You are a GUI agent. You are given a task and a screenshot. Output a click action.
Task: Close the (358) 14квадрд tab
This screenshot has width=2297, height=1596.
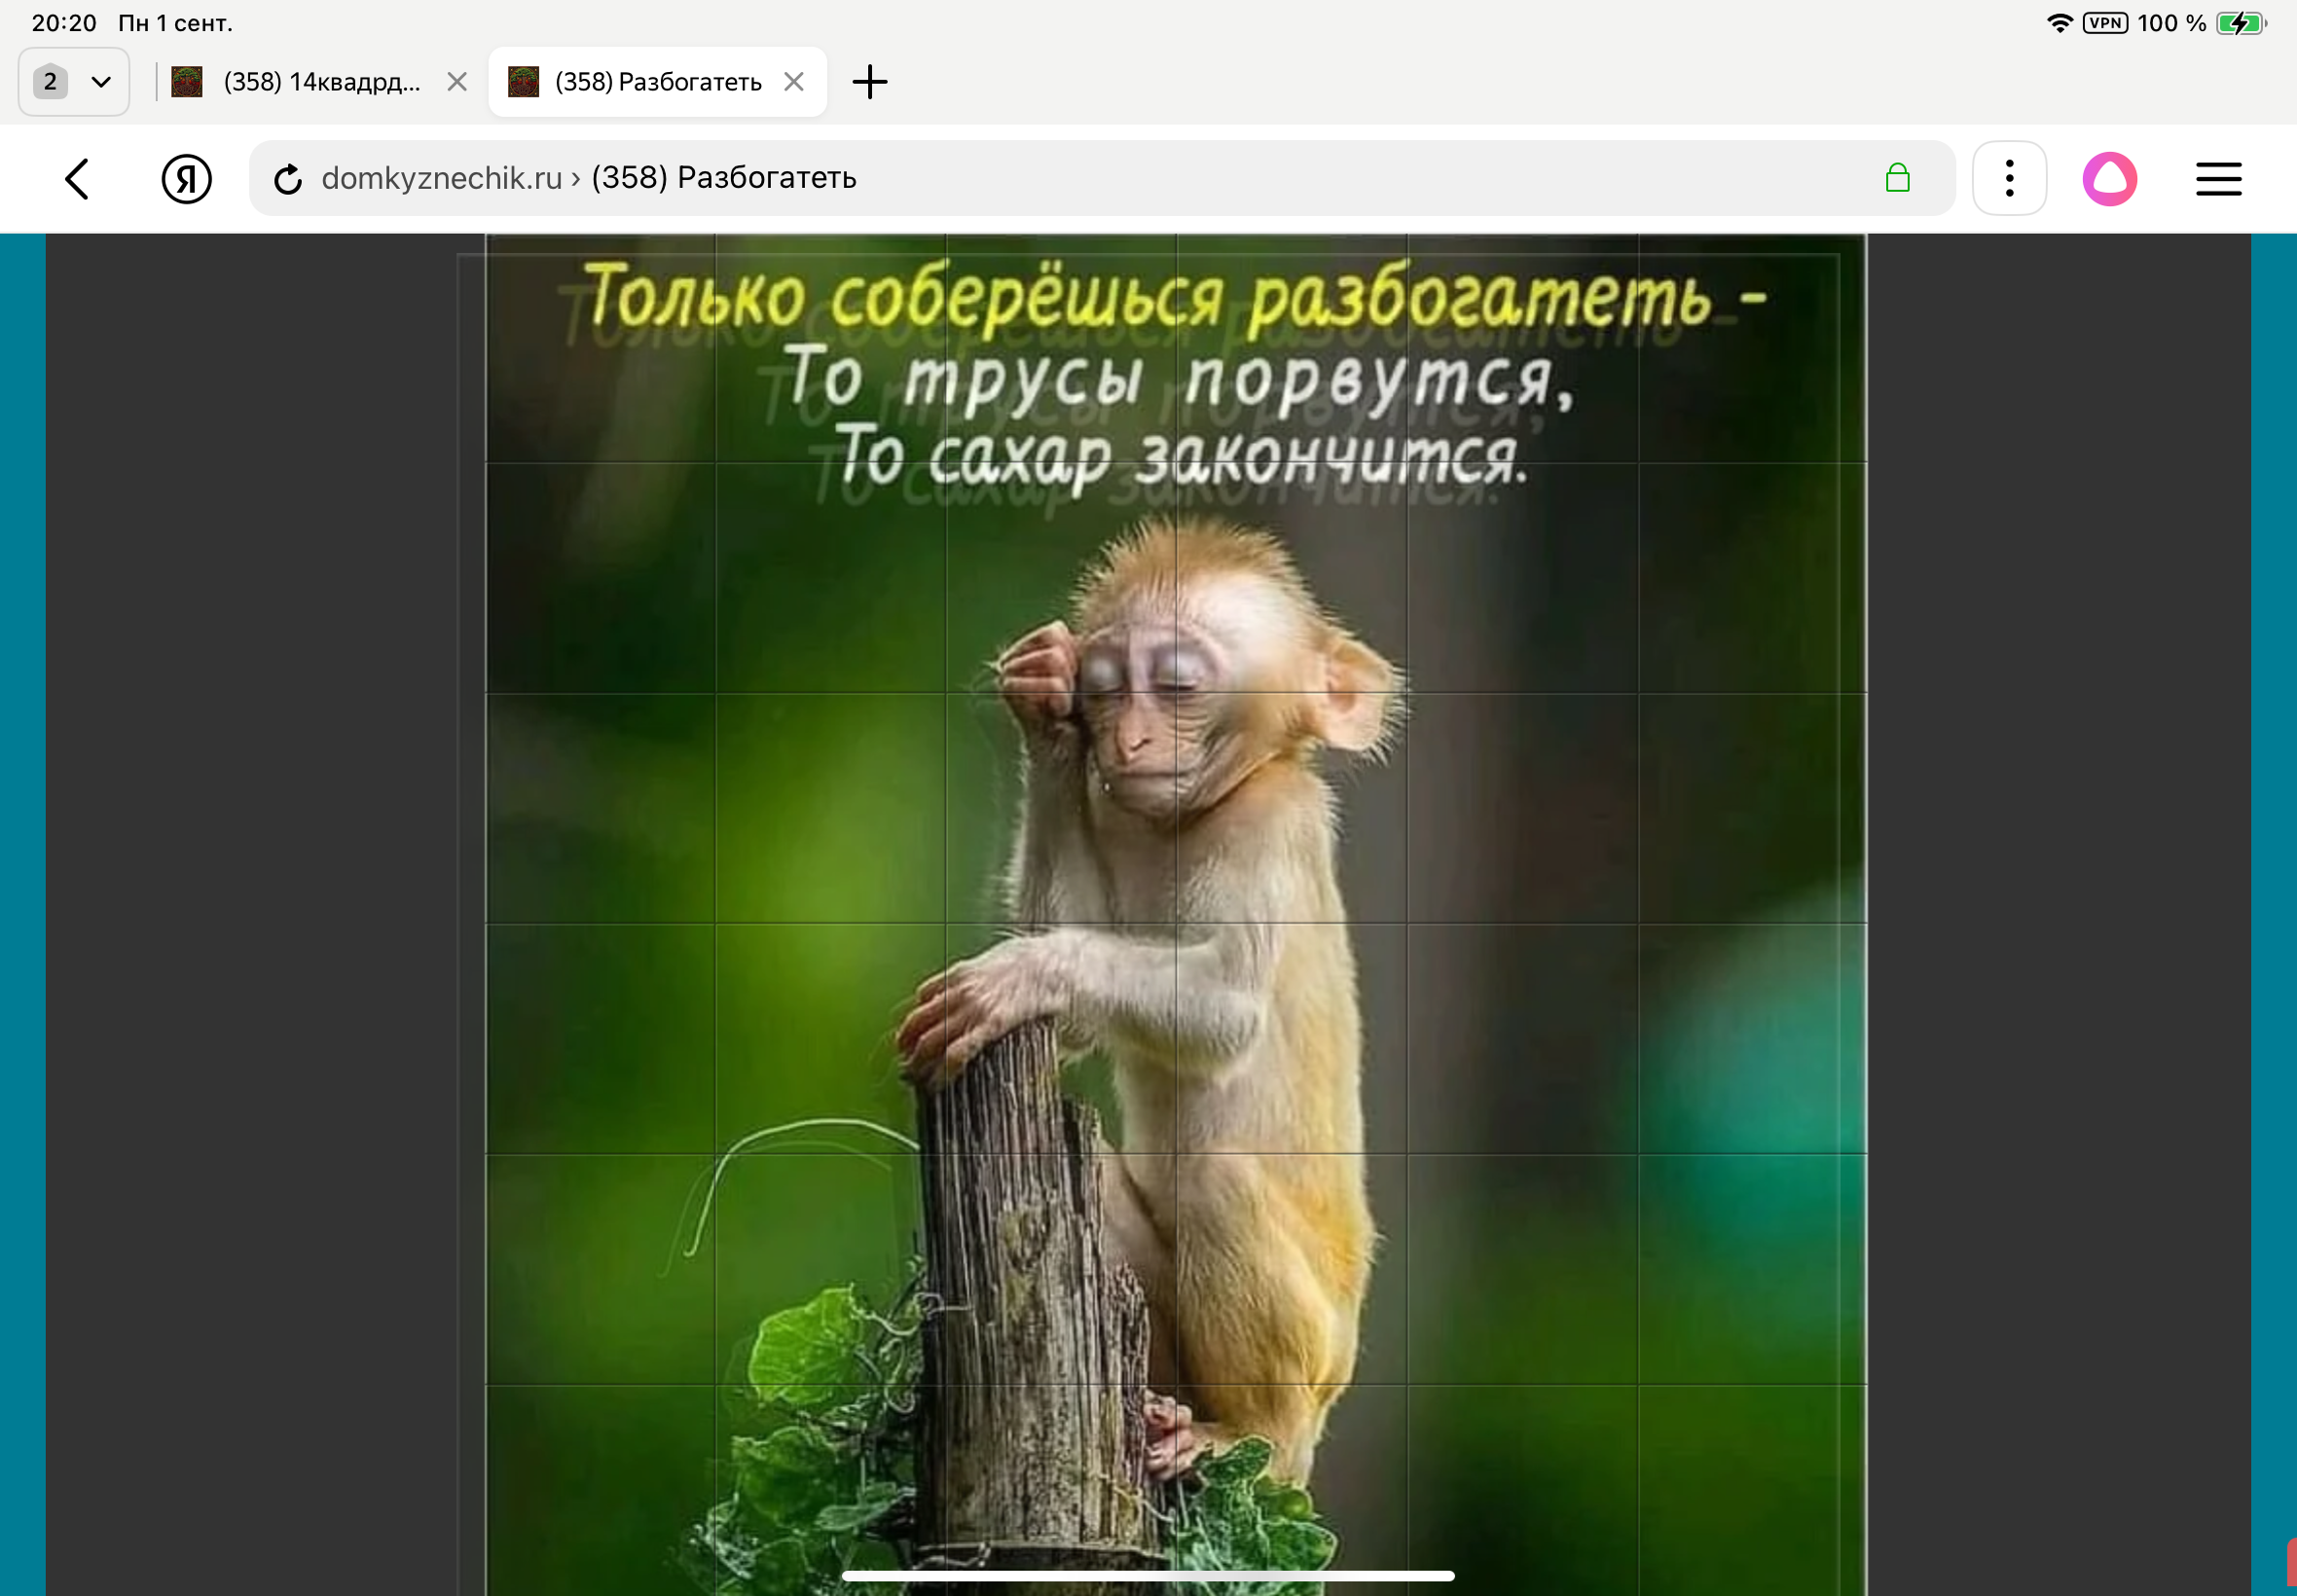[457, 82]
